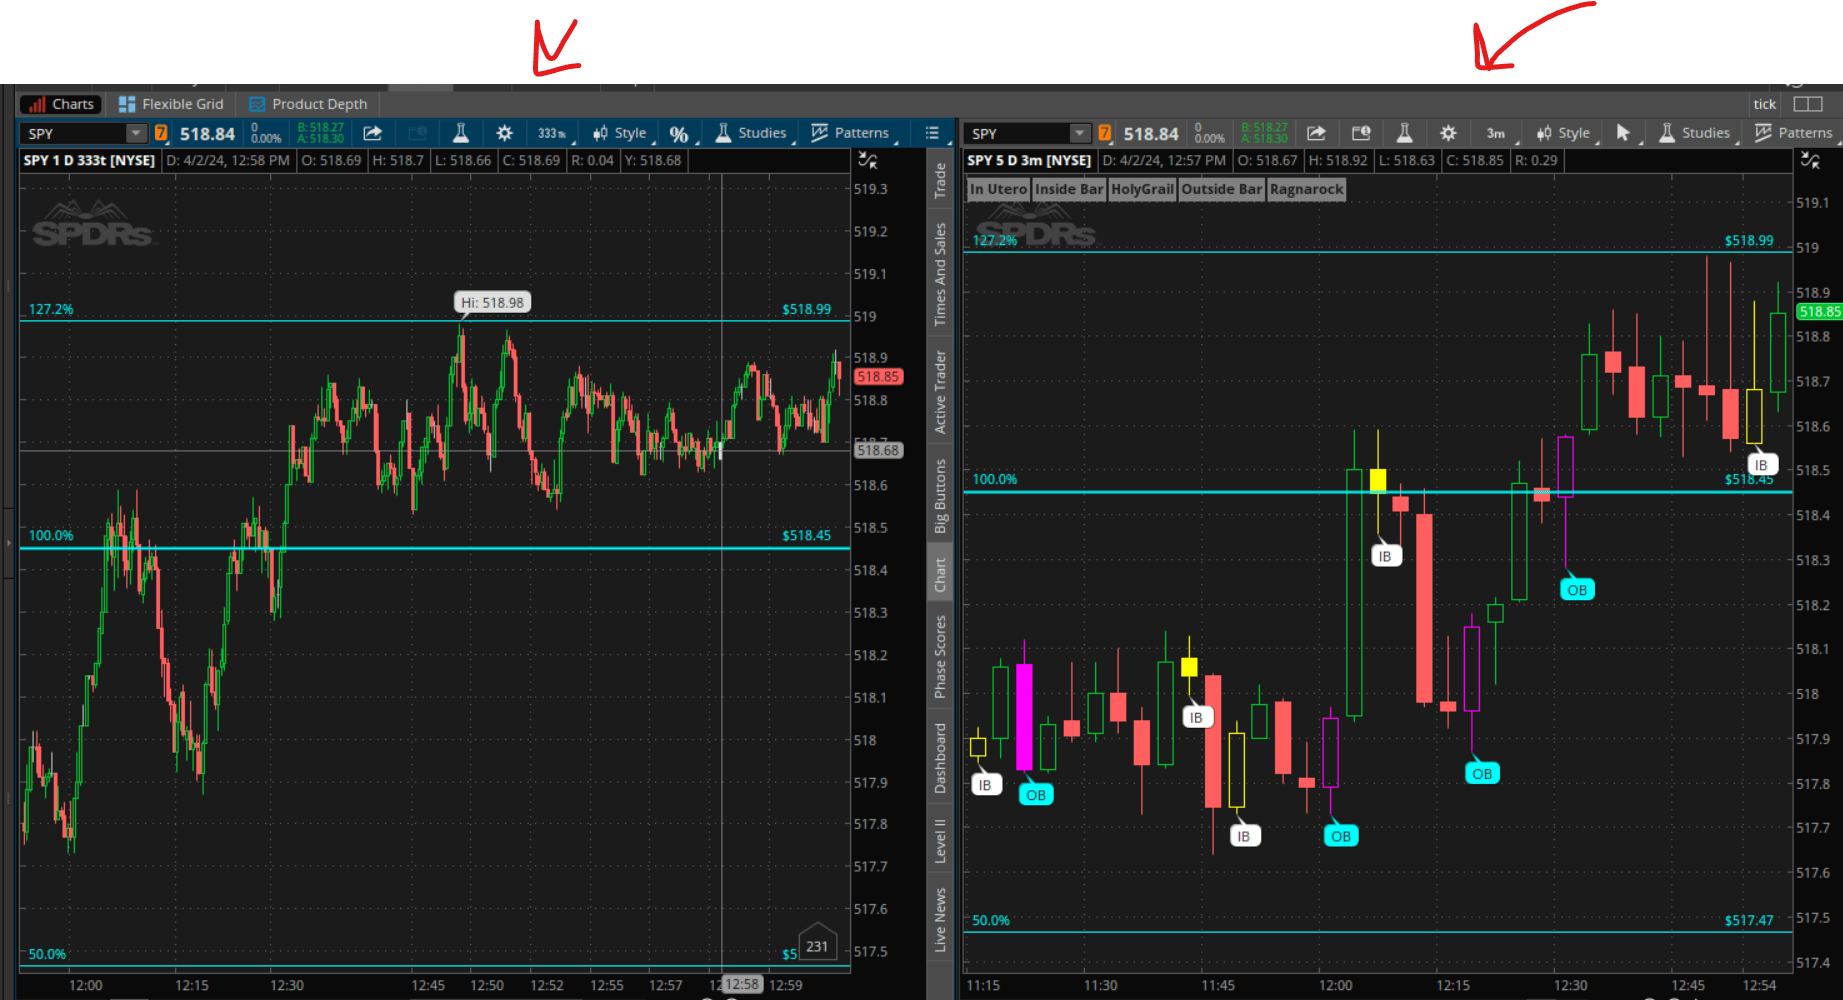Open the Style menu in left chart
1843x1000 pixels.
click(622, 133)
